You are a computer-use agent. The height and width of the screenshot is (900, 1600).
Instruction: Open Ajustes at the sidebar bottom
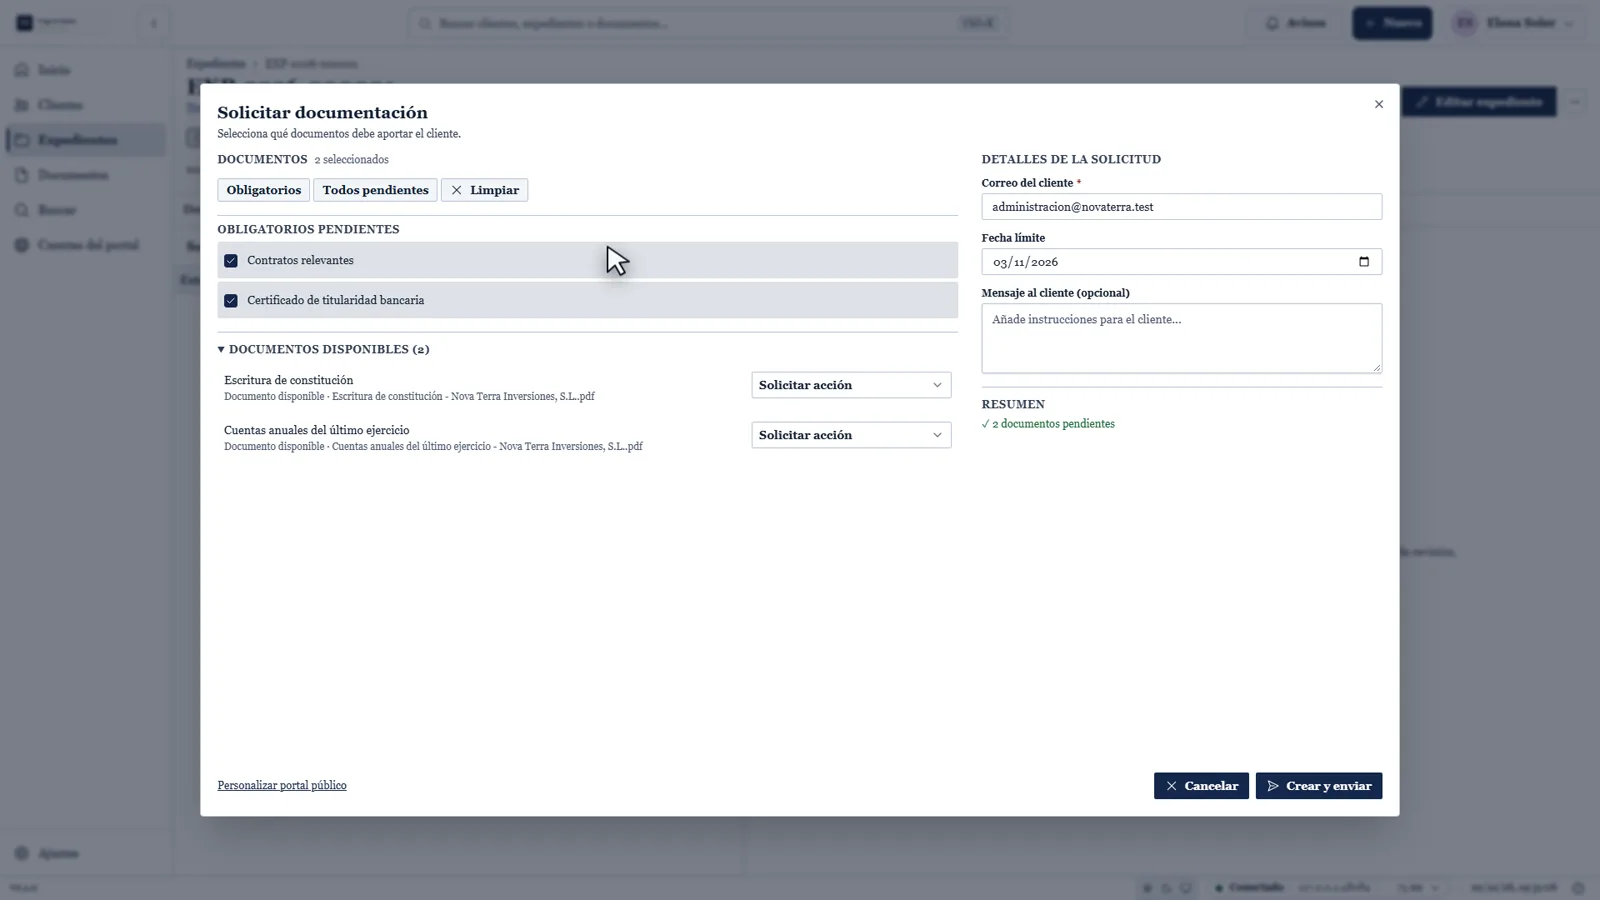(x=85, y=853)
